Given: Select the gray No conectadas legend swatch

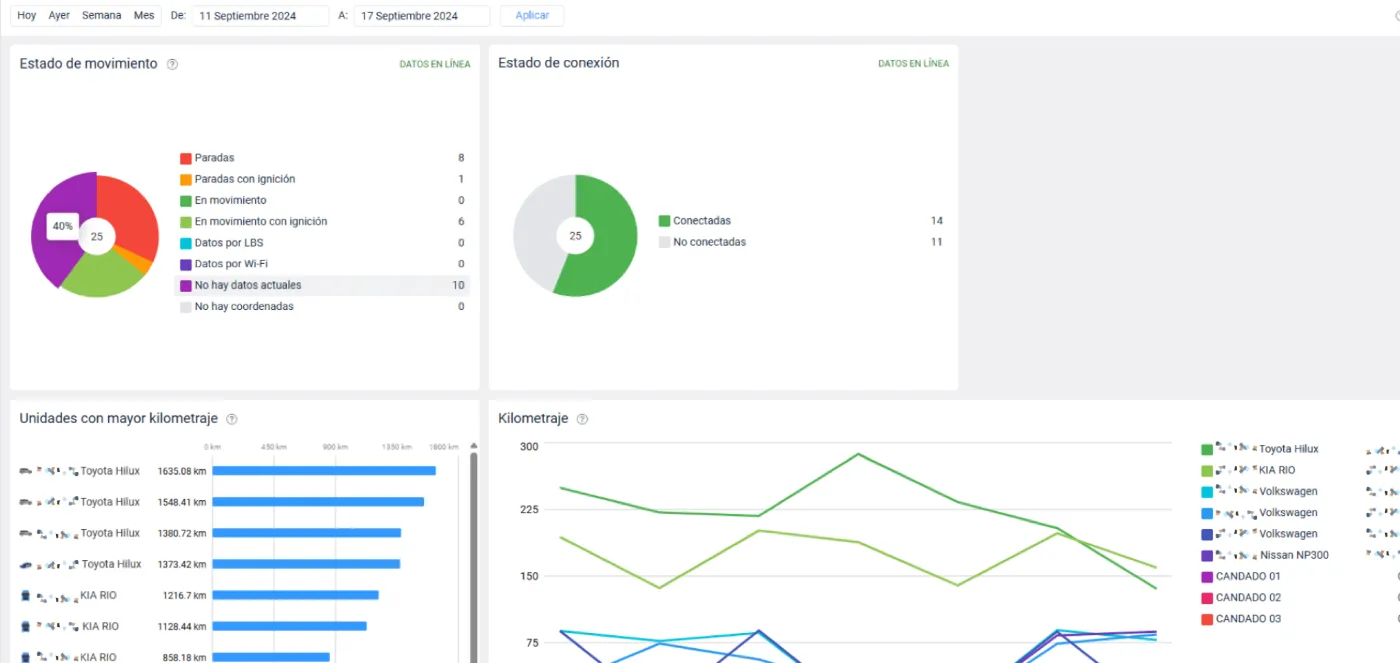Looking at the screenshot, I should (x=664, y=242).
